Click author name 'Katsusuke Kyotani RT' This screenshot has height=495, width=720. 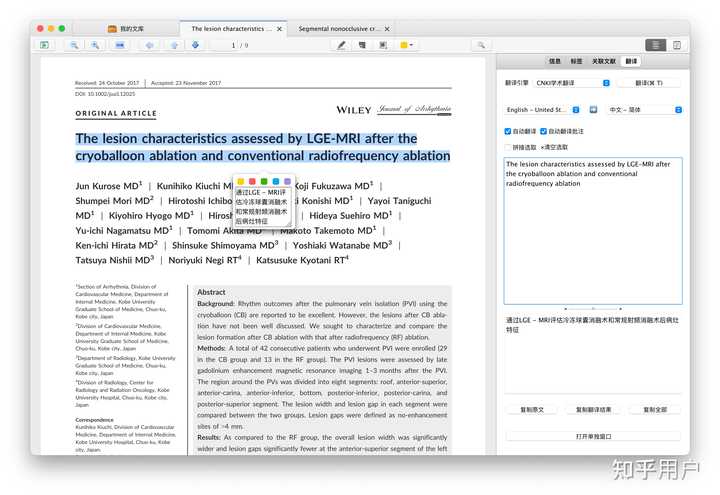pyautogui.click(x=302, y=260)
